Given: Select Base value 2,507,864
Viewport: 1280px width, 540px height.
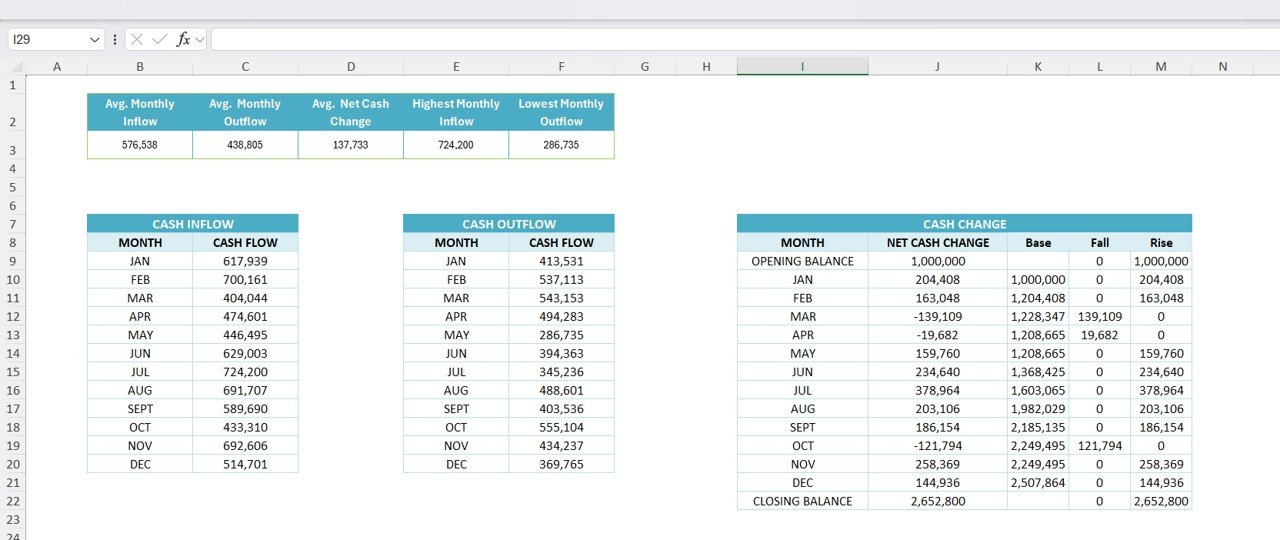Looking at the screenshot, I should click(x=1038, y=483).
